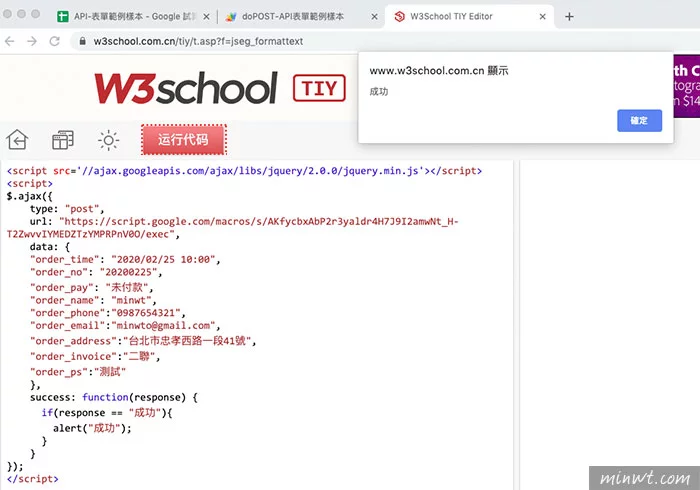Click the TIY badge next to logo
The width and height of the screenshot is (700, 490).
coord(319,88)
